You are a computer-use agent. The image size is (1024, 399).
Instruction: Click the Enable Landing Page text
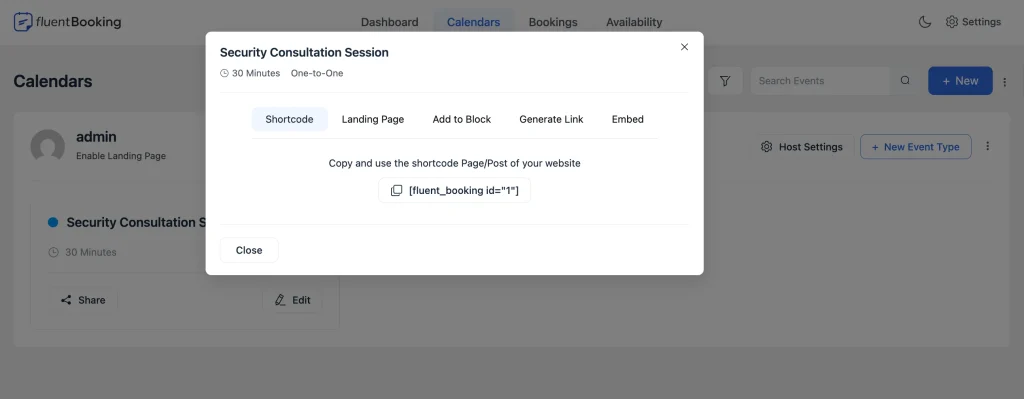click(x=121, y=156)
